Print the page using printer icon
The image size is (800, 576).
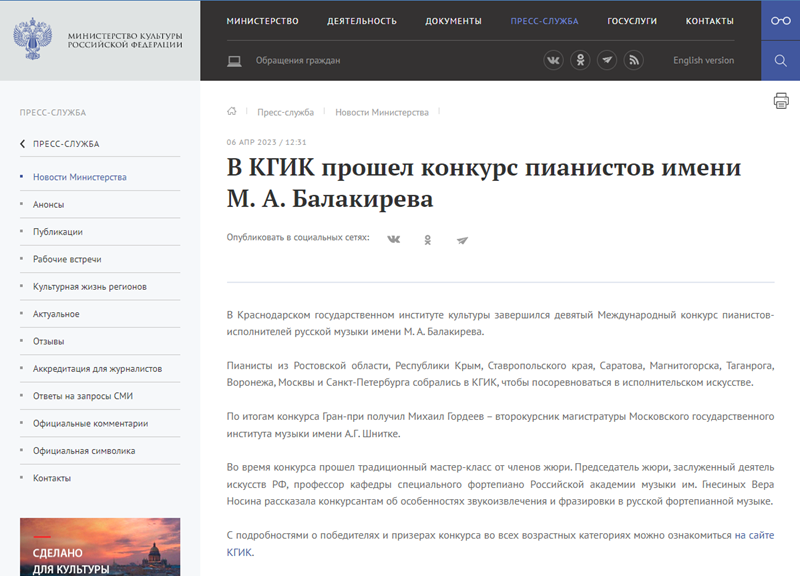tap(781, 101)
